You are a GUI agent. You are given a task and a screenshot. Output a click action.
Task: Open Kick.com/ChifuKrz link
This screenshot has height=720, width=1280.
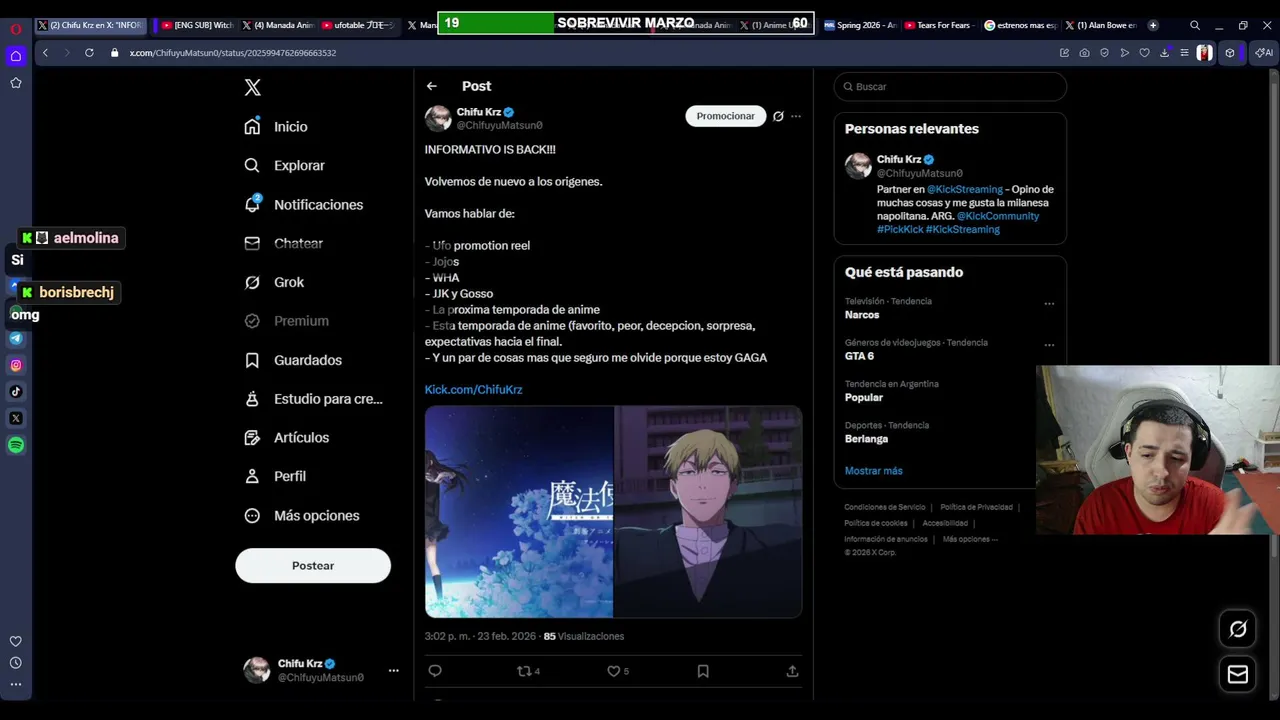473,390
